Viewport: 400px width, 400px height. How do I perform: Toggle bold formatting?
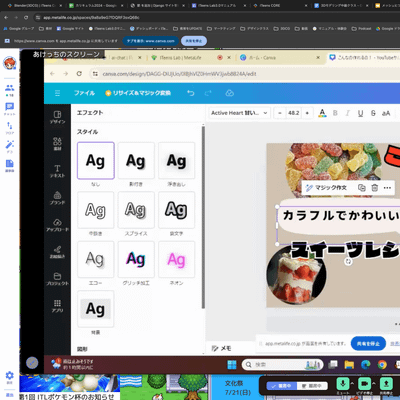335,113
